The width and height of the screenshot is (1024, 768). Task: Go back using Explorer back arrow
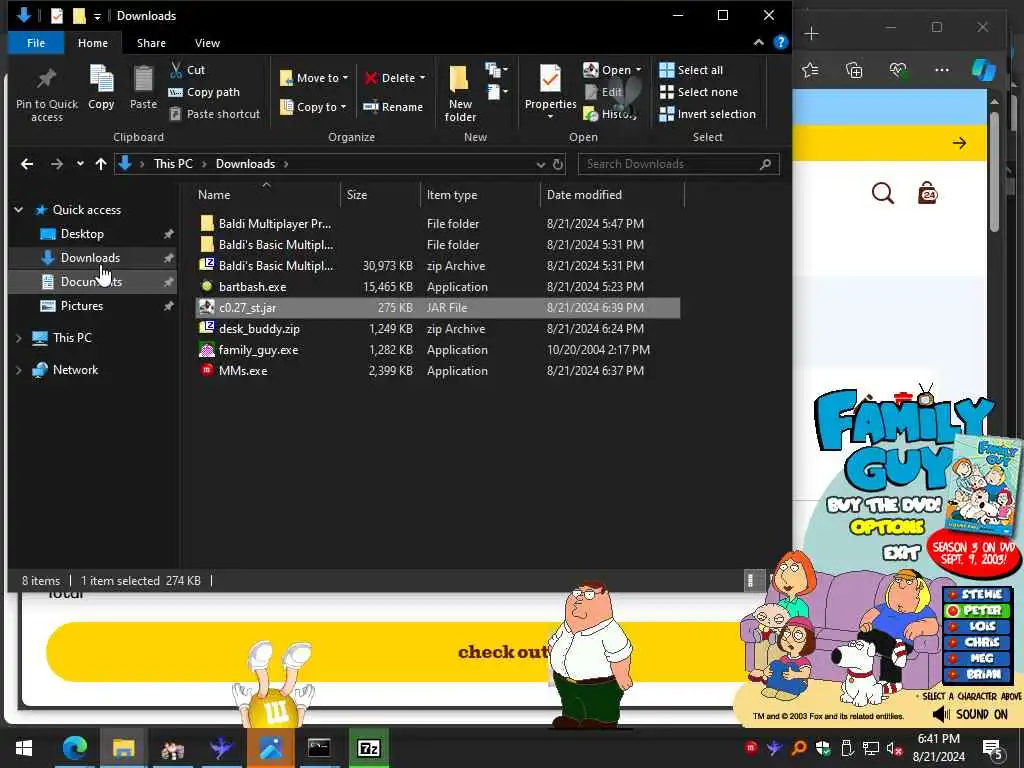[27, 164]
